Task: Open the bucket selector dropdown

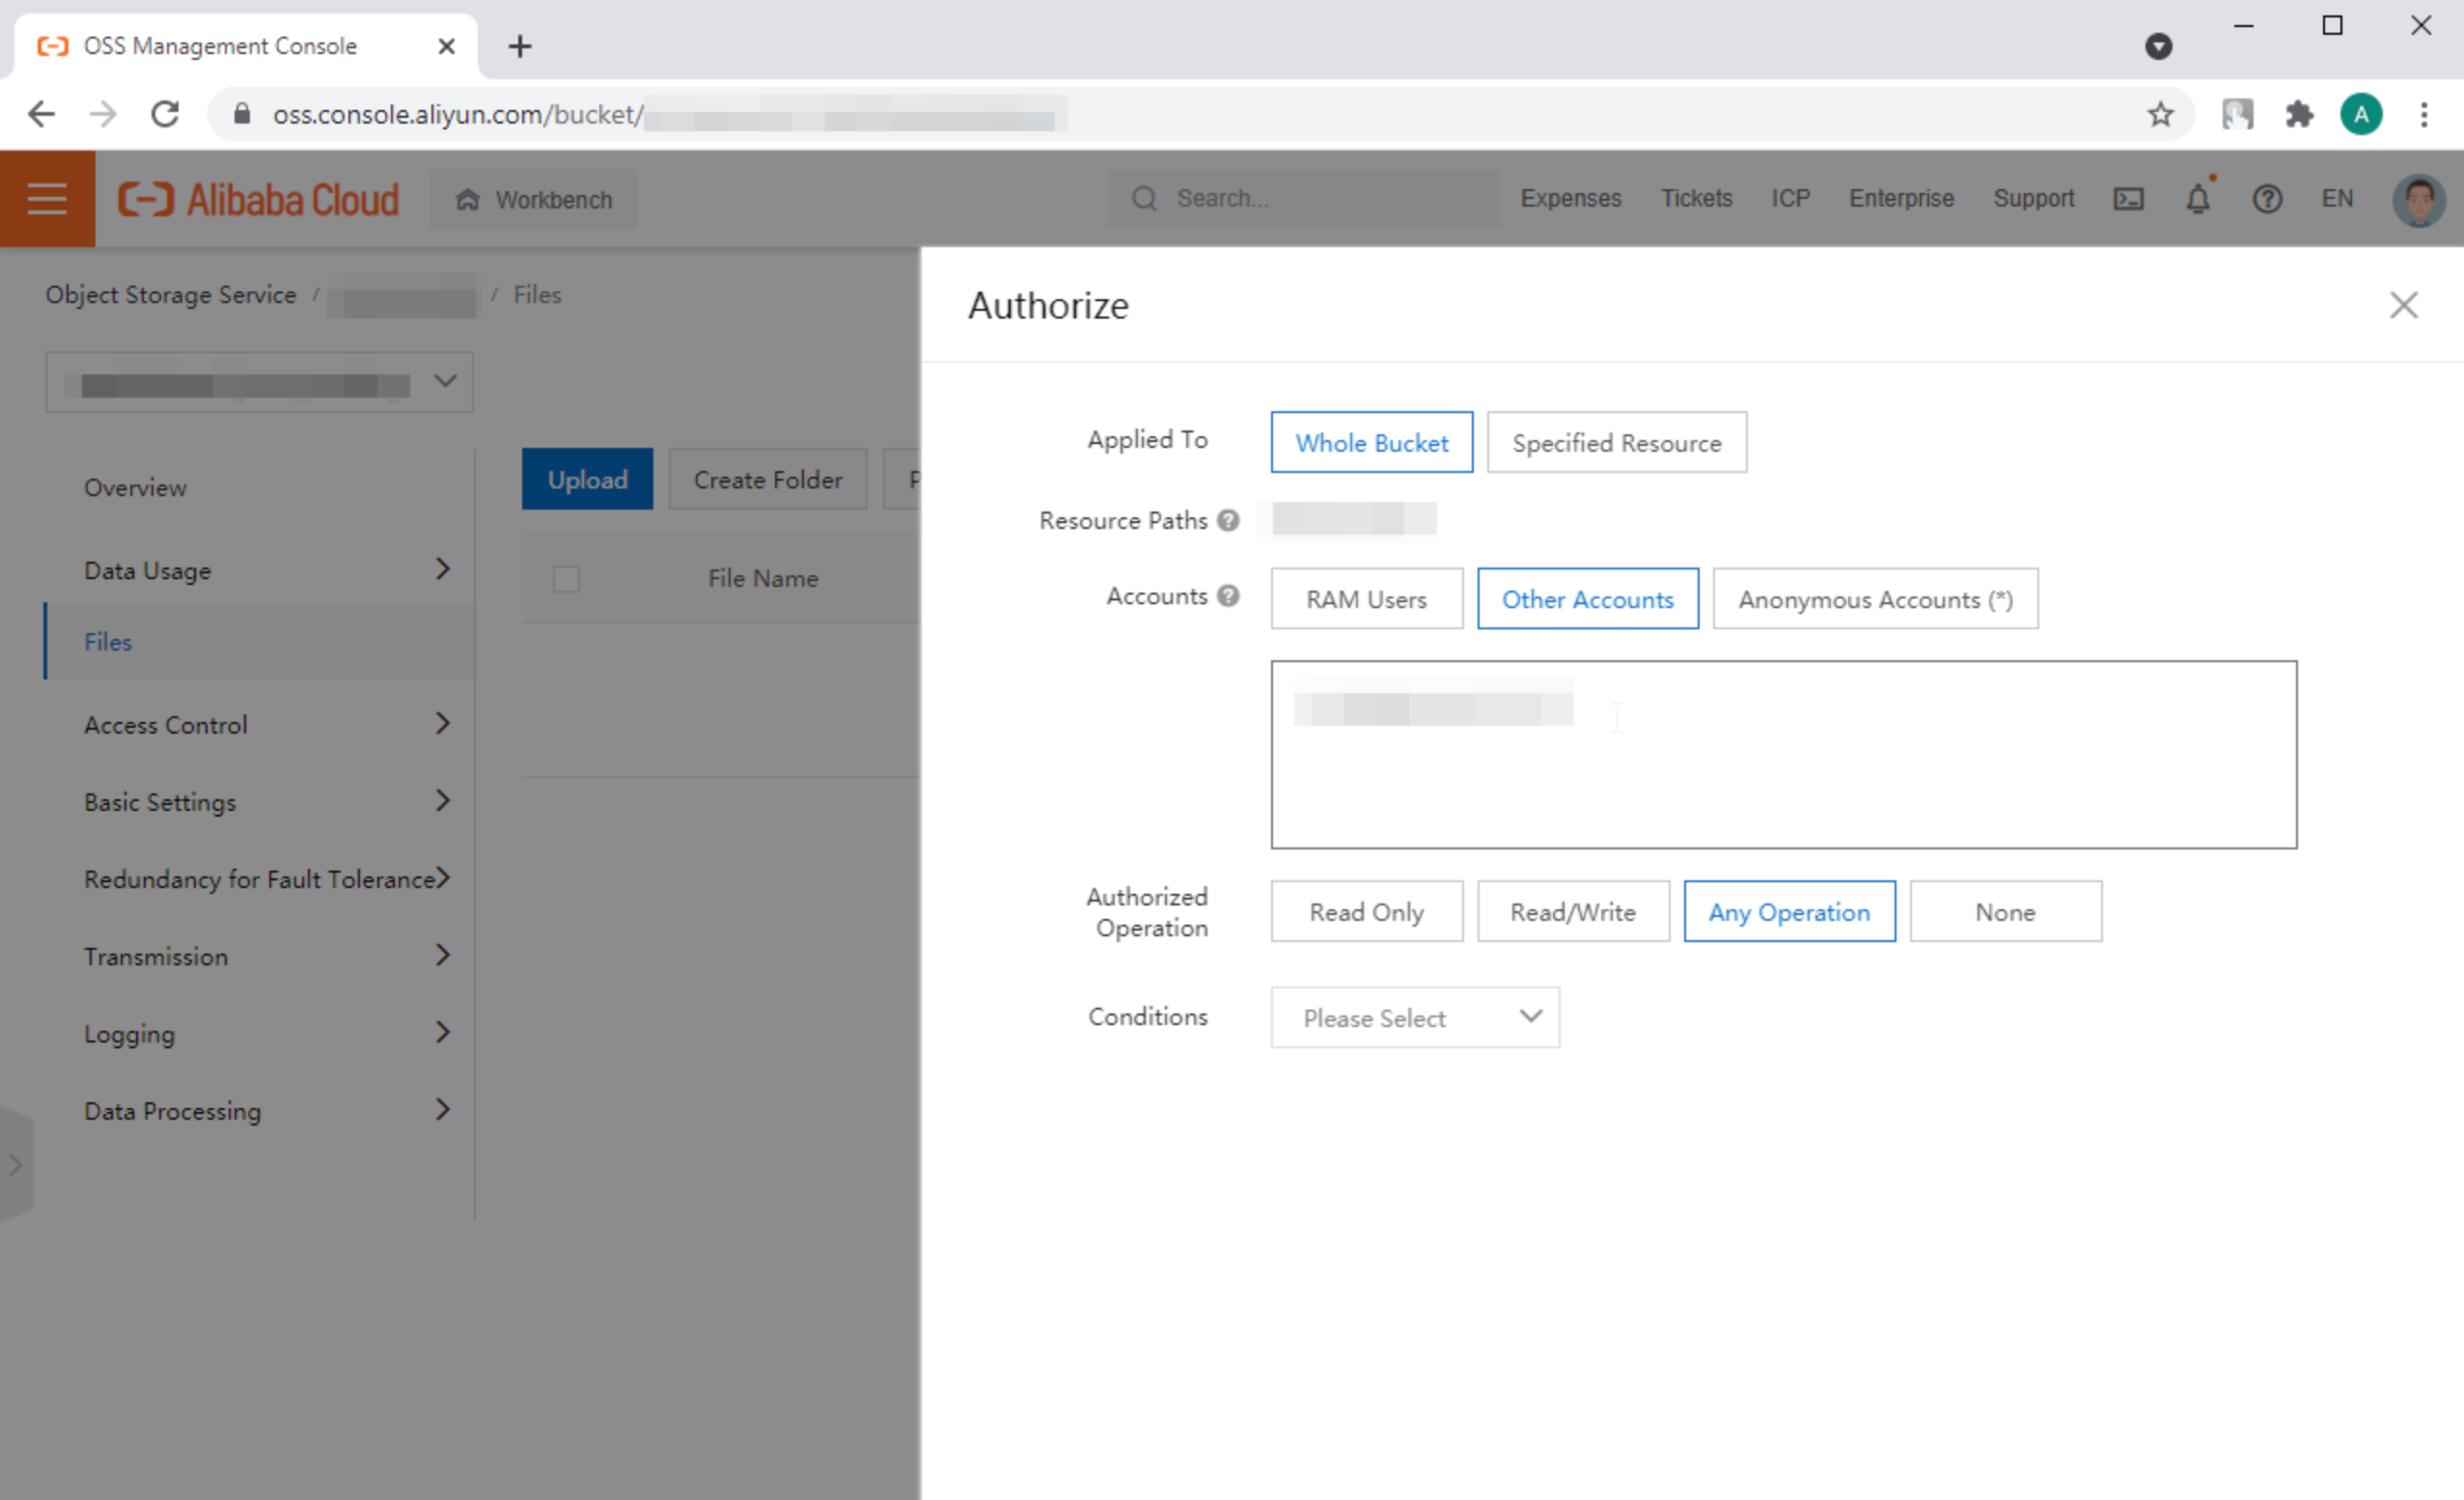Action: [x=259, y=382]
